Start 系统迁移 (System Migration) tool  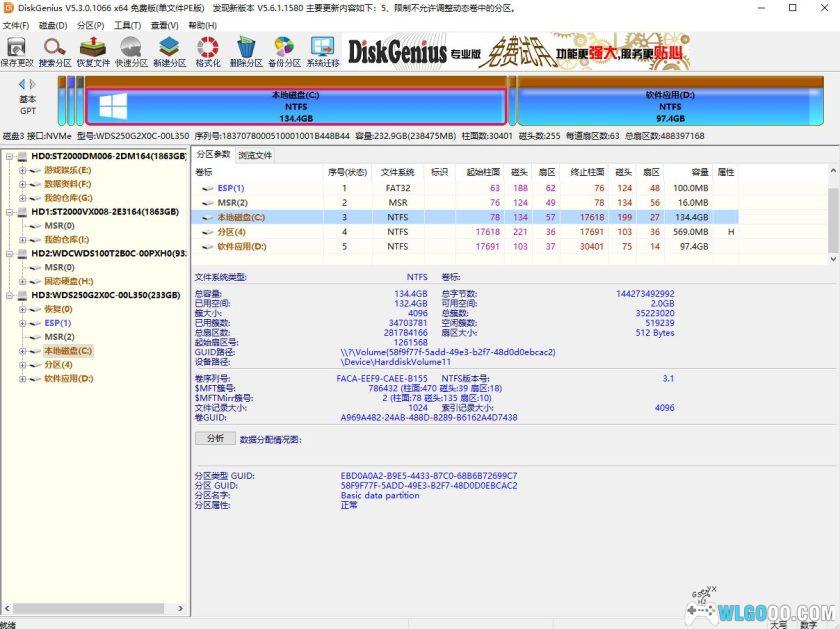pos(320,52)
